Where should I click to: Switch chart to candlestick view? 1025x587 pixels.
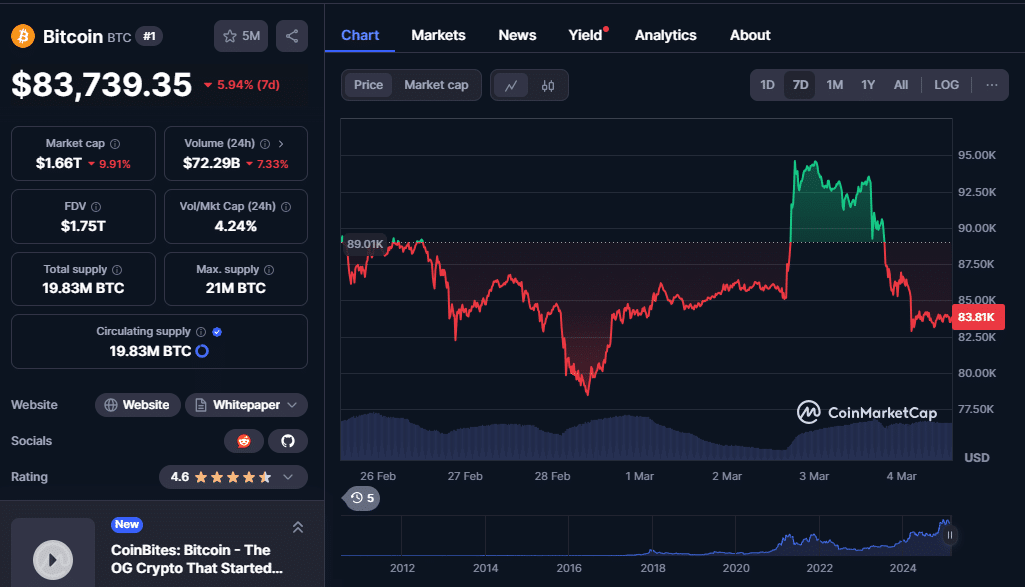point(548,85)
